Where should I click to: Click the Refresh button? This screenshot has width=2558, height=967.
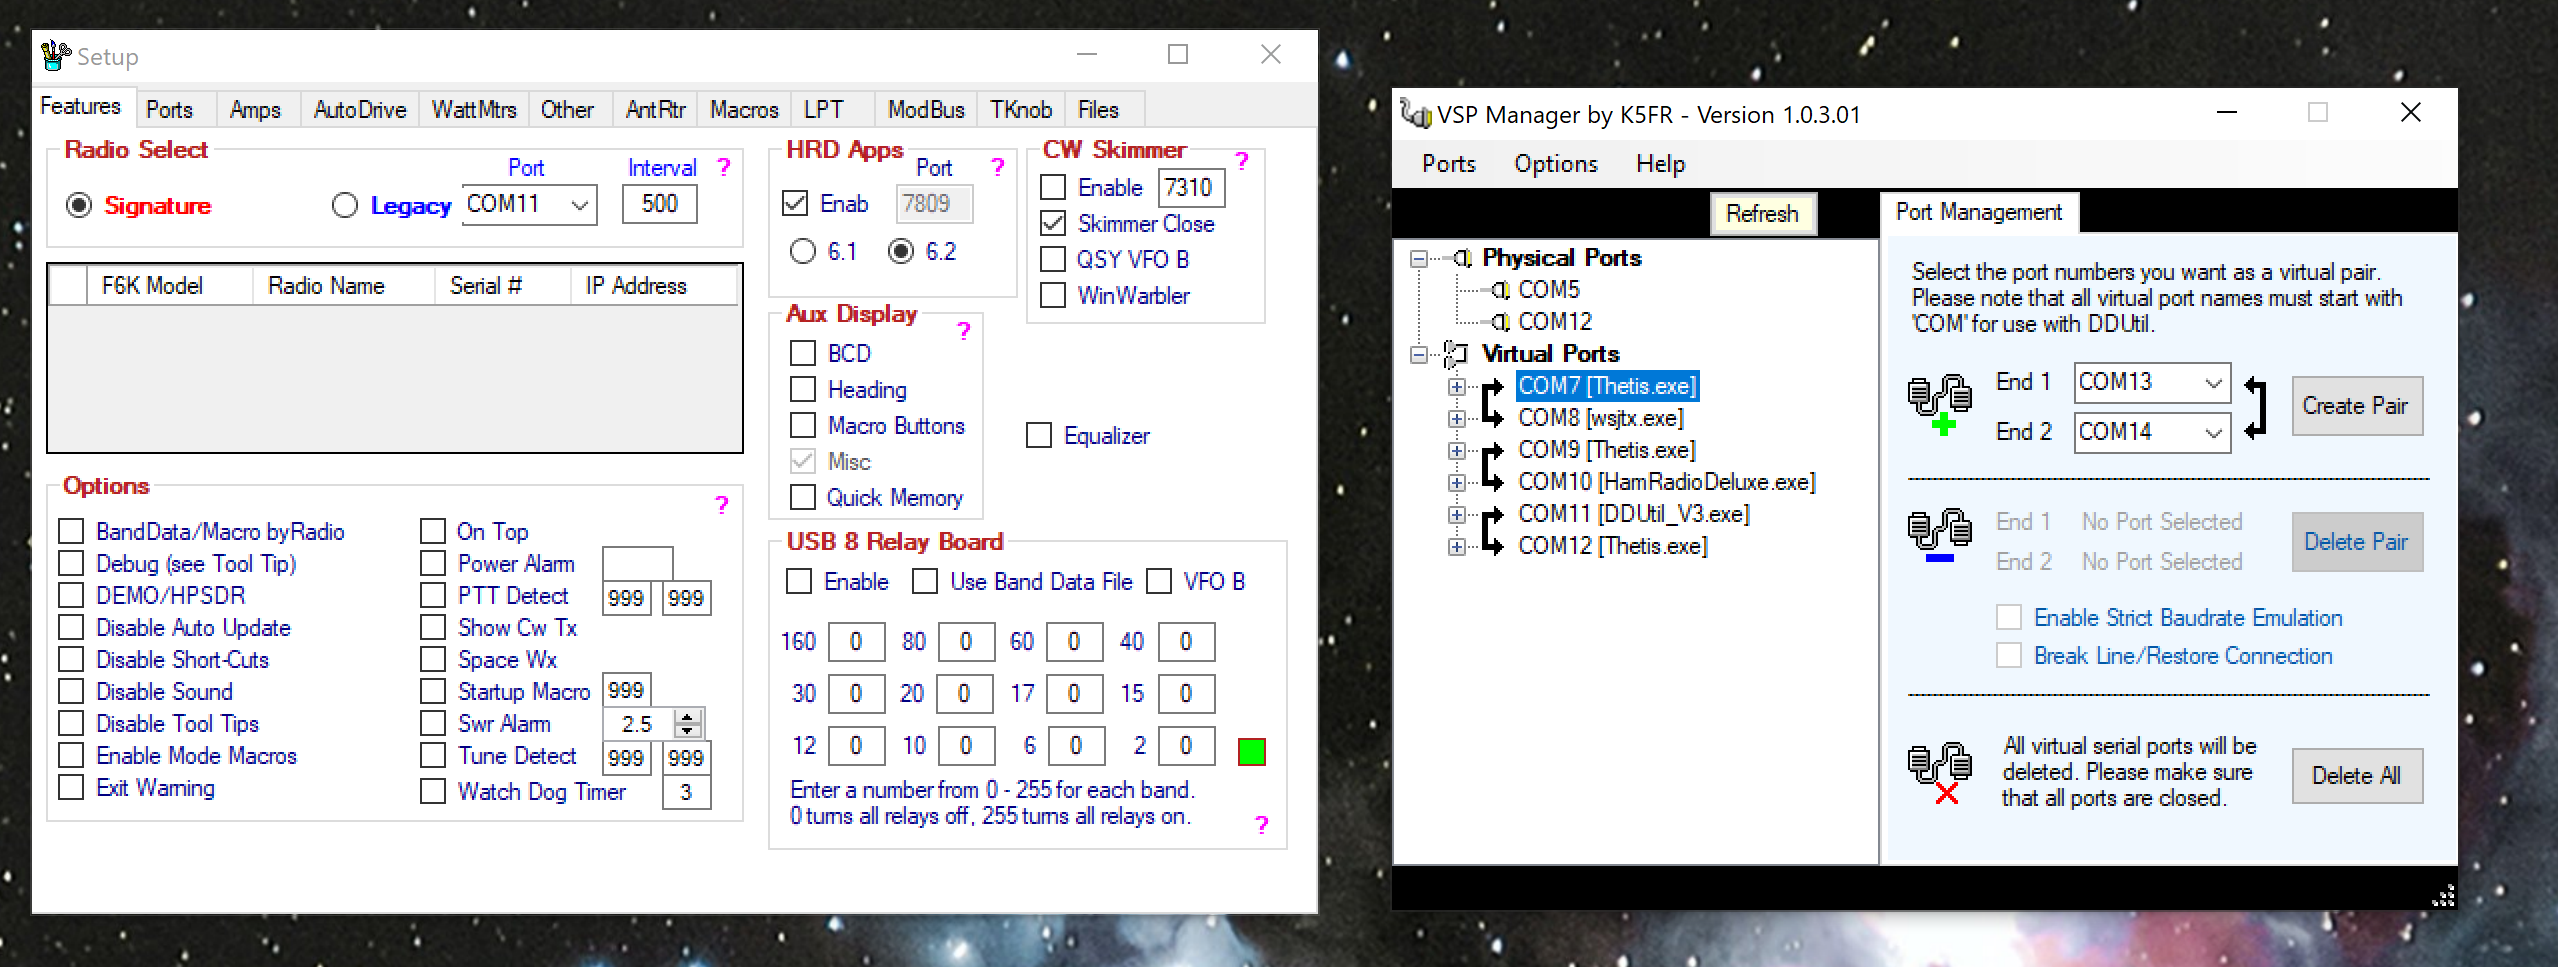tap(1763, 214)
